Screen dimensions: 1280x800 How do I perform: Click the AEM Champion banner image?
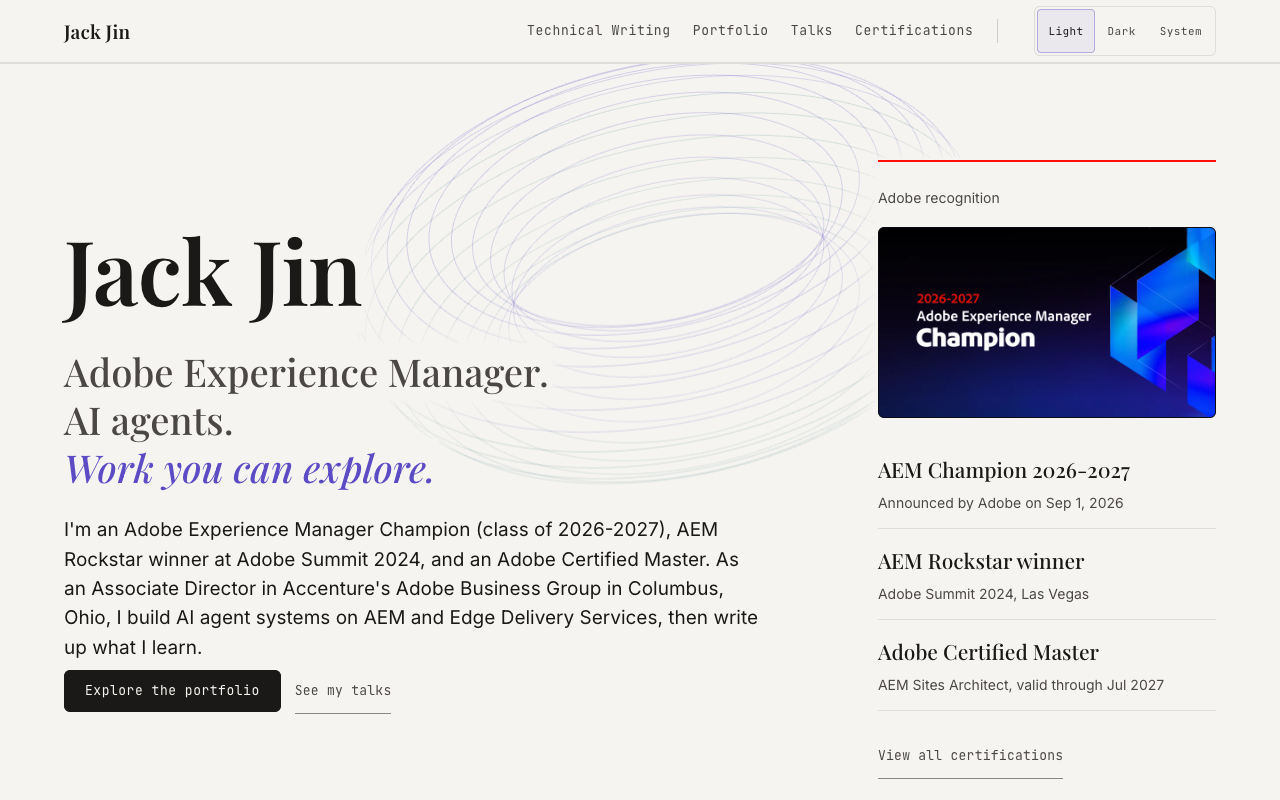pyautogui.click(x=1047, y=322)
